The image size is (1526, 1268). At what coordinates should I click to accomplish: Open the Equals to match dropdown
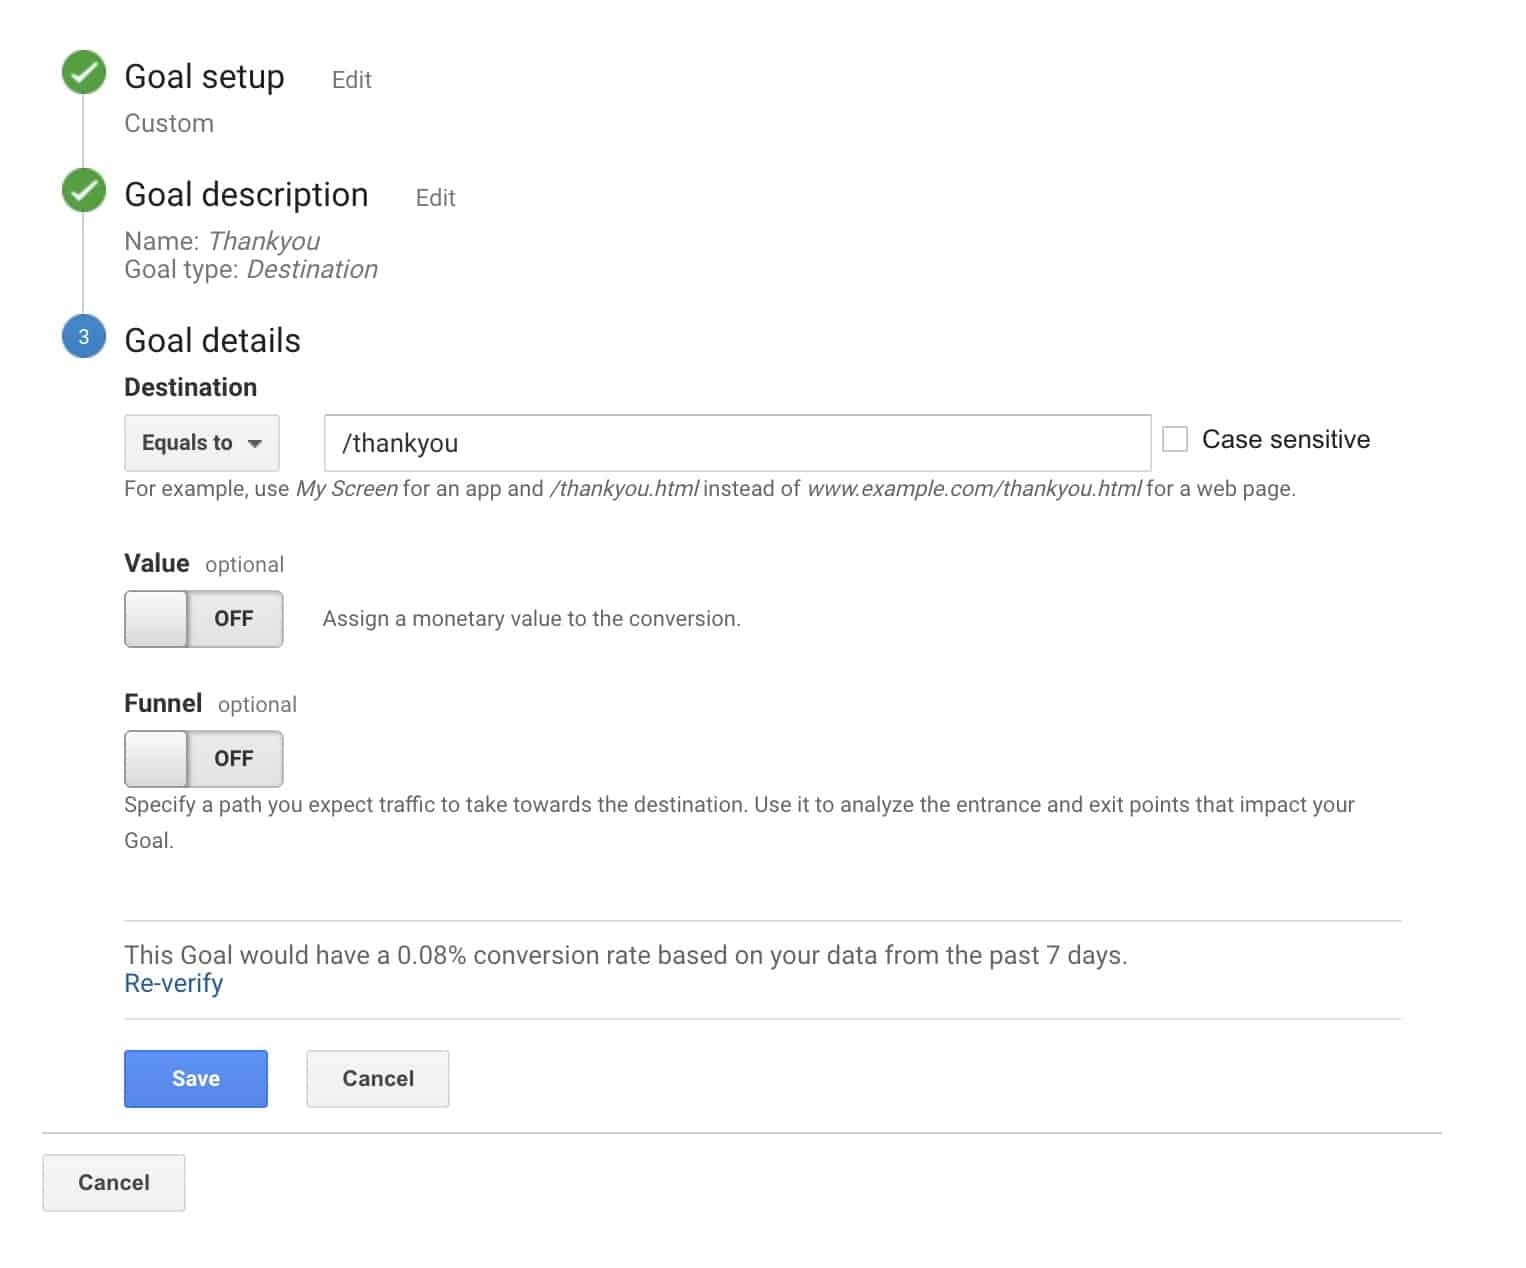201,442
